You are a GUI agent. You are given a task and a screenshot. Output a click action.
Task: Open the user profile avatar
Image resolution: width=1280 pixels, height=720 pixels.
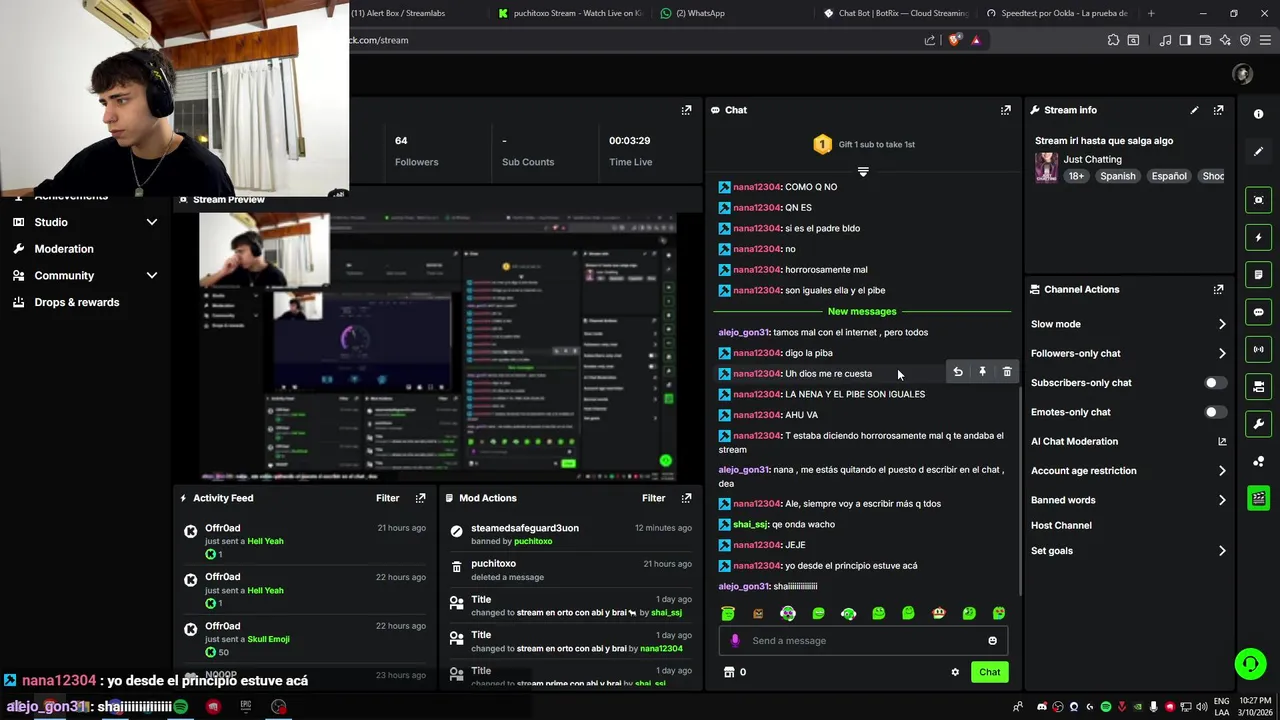click(1243, 74)
